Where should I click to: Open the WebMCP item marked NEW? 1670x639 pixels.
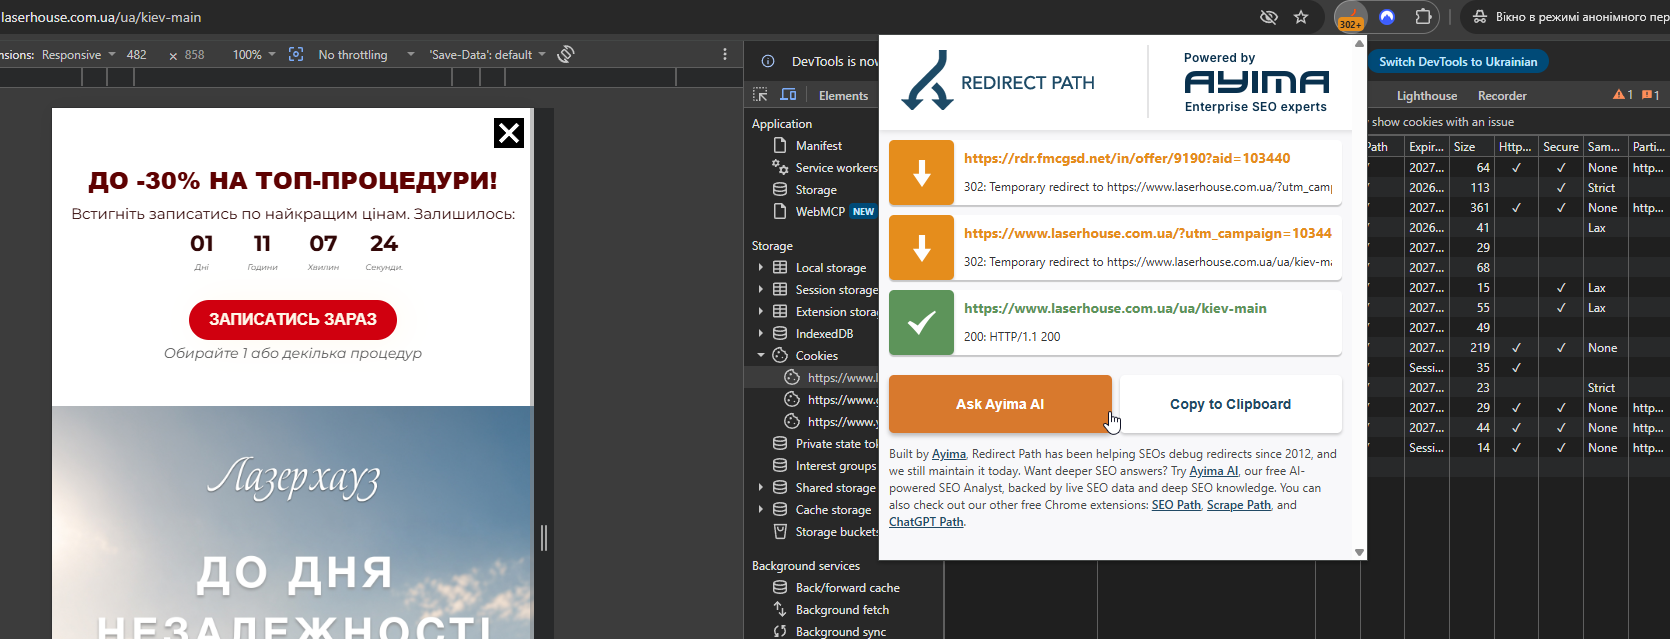pos(824,212)
